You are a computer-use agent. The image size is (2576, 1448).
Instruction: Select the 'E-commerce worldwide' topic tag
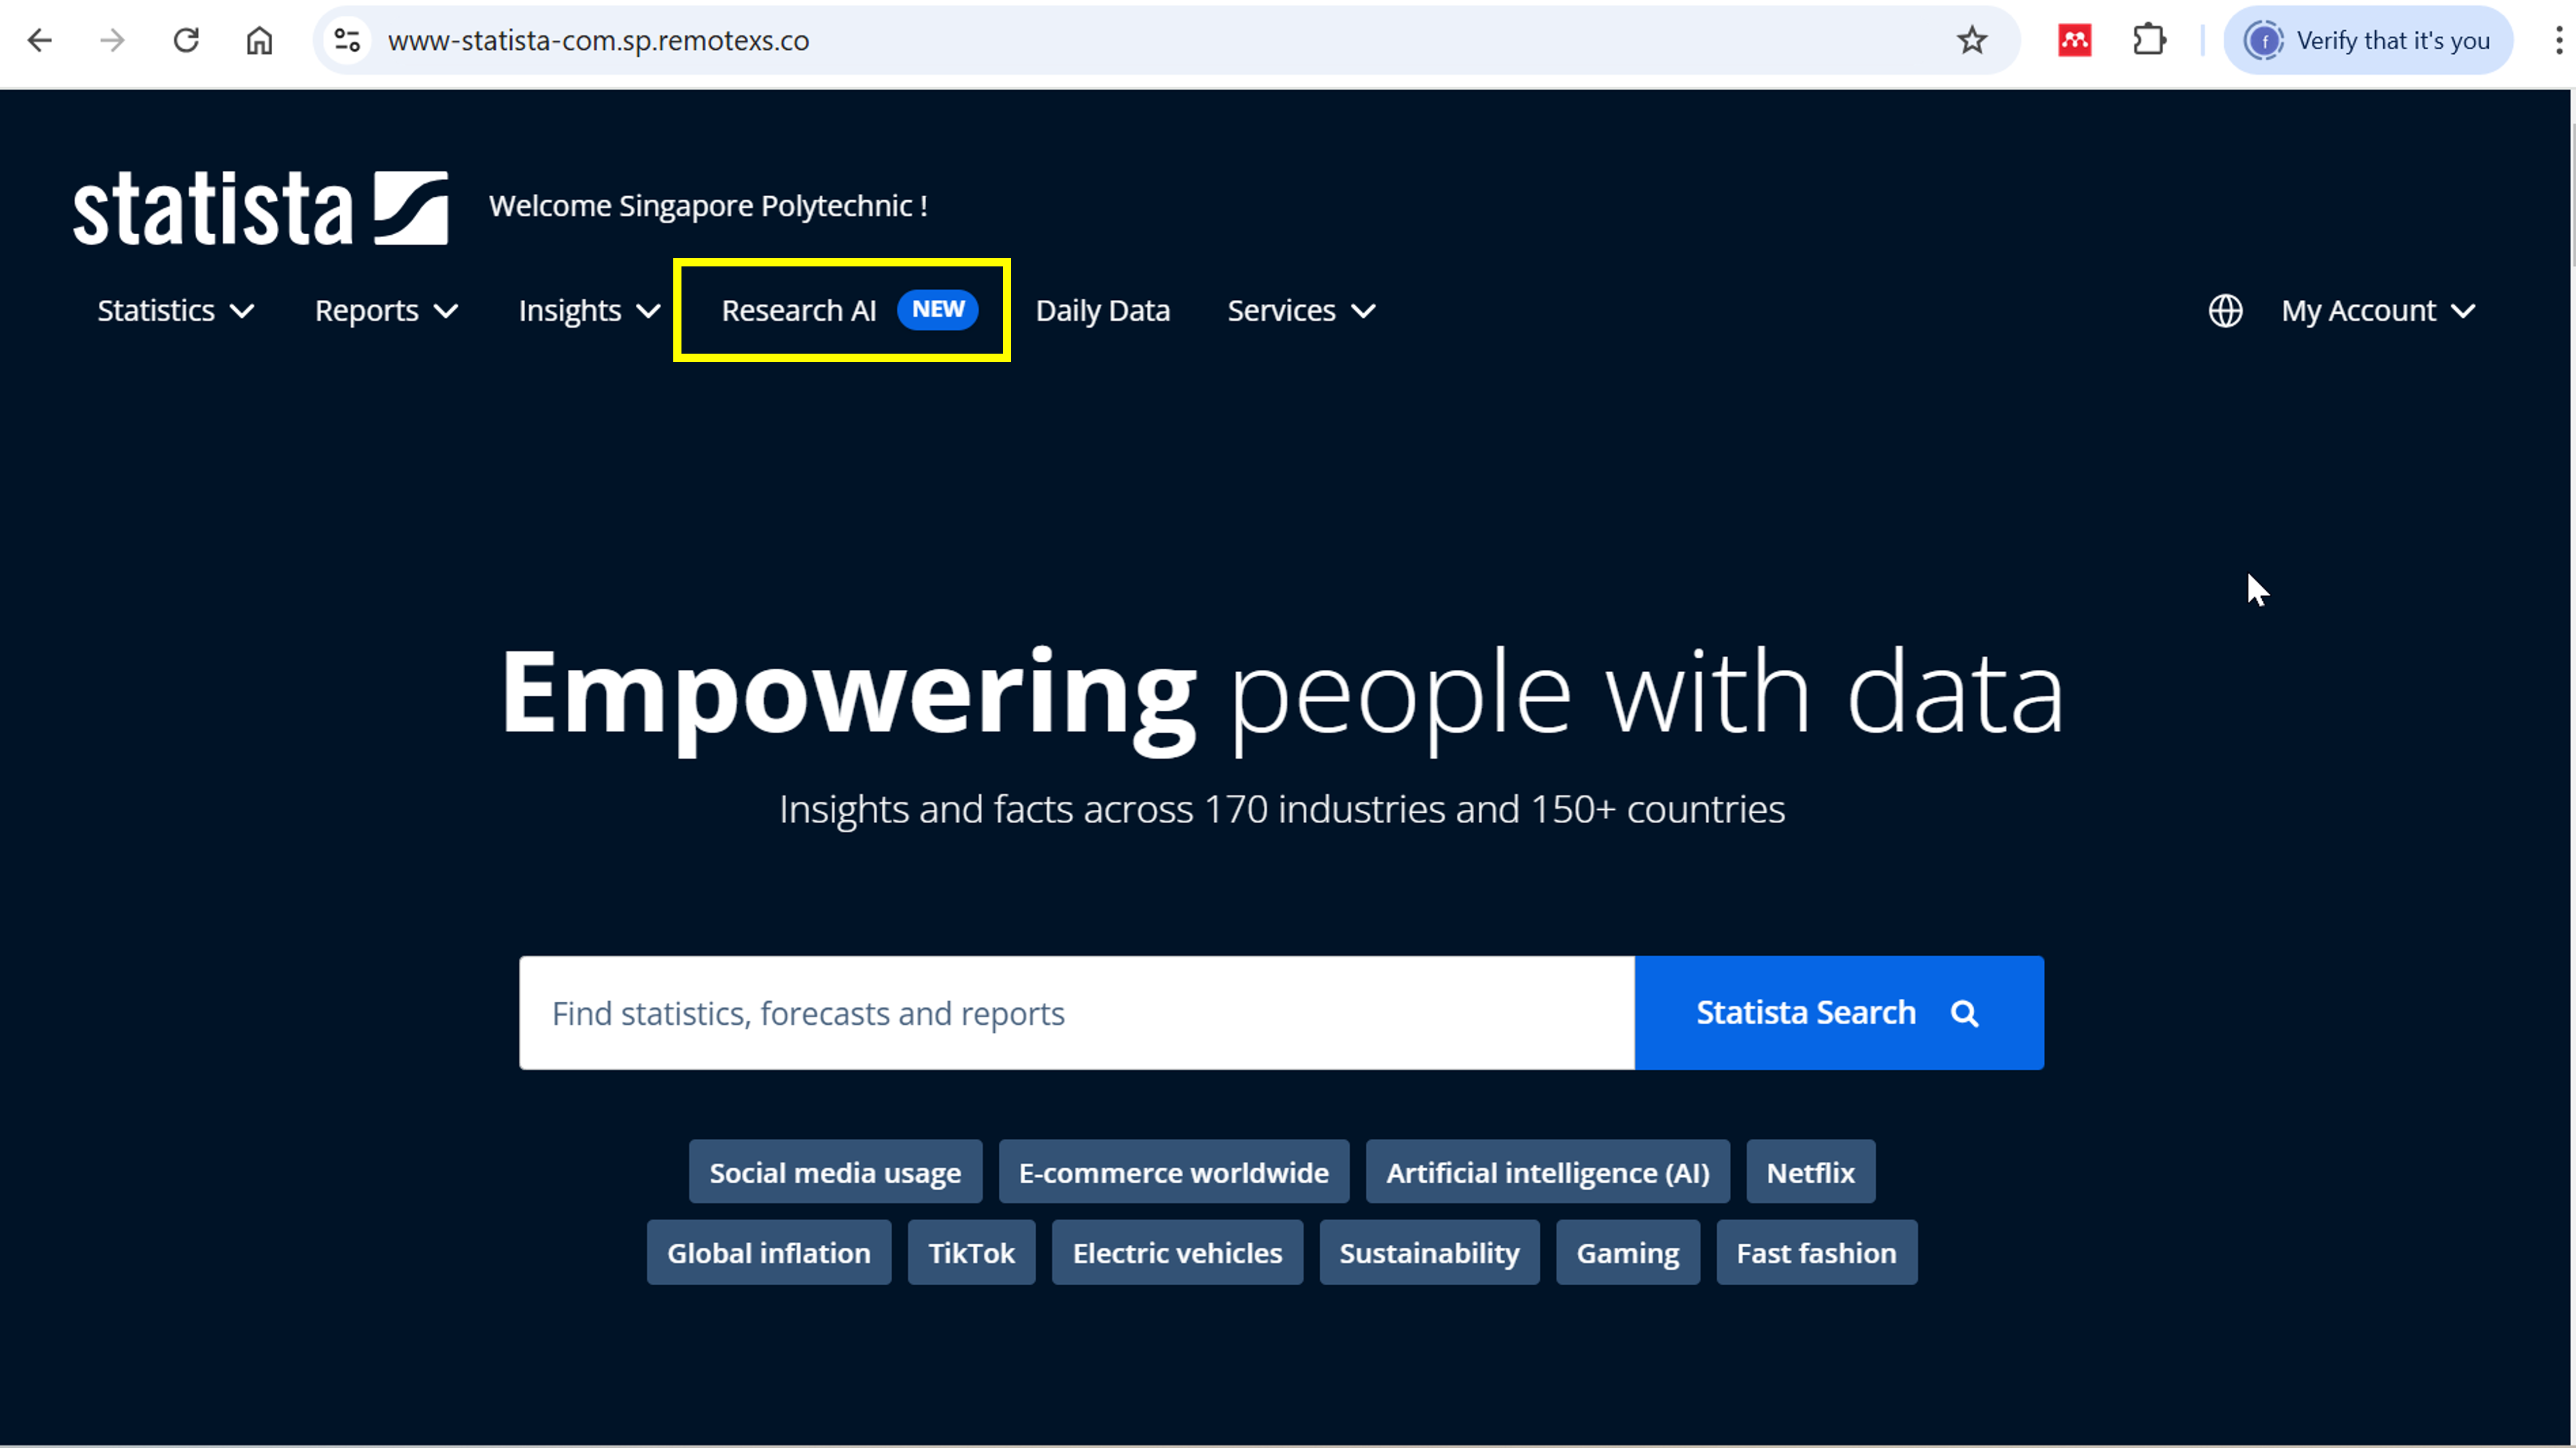[x=1173, y=1172]
